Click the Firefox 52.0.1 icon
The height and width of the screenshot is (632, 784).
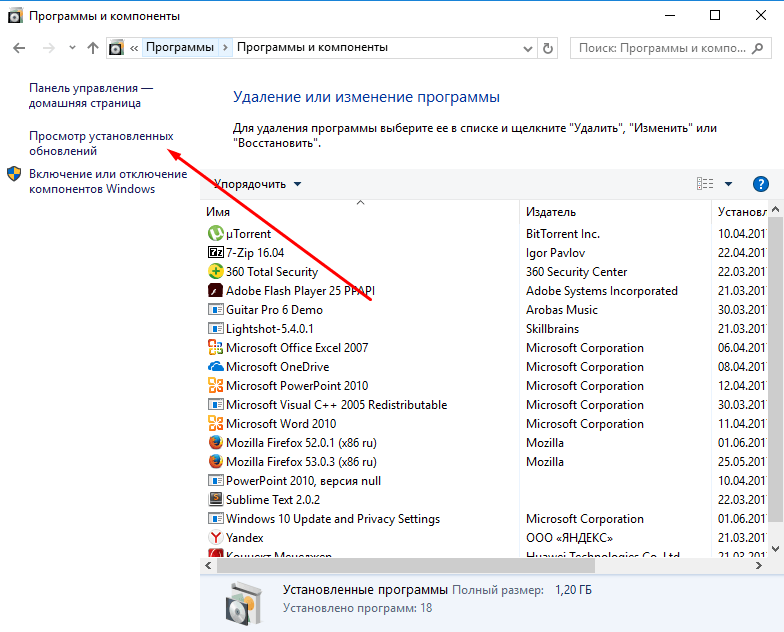pyautogui.click(x=216, y=442)
